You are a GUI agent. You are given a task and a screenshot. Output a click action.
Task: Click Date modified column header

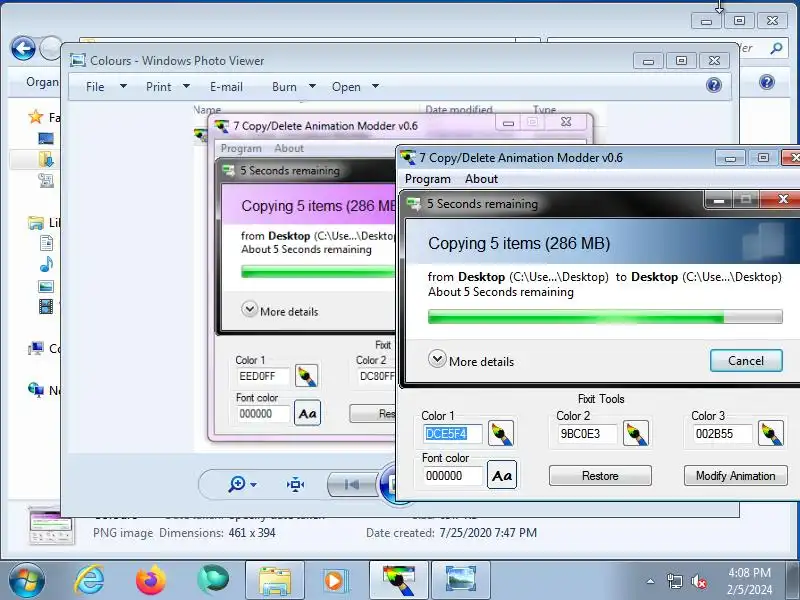[x=459, y=110]
